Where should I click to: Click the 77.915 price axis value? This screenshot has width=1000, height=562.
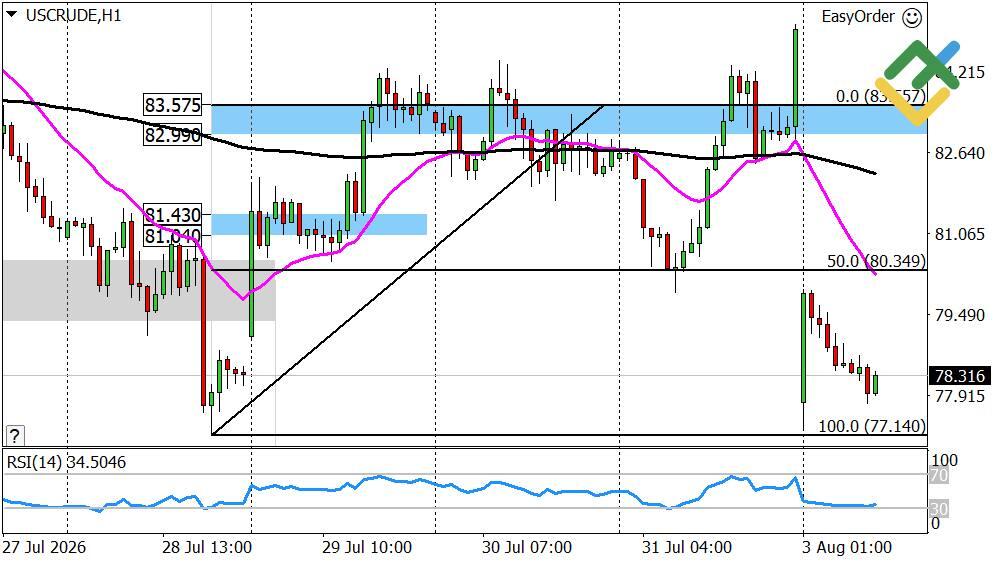960,396
